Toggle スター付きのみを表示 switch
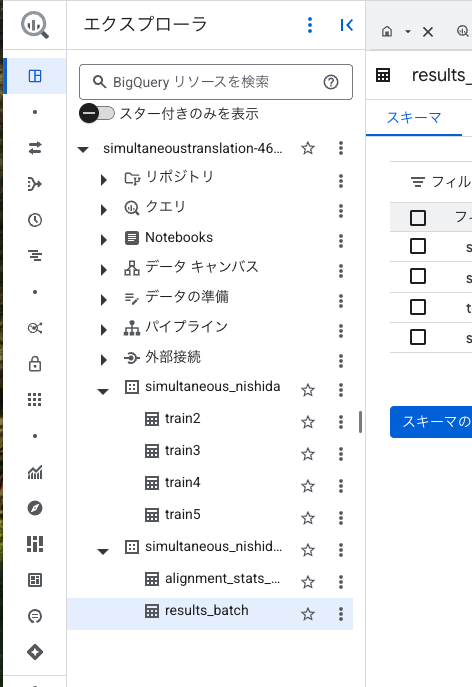The width and height of the screenshot is (472, 687). [x=97, y=113]
